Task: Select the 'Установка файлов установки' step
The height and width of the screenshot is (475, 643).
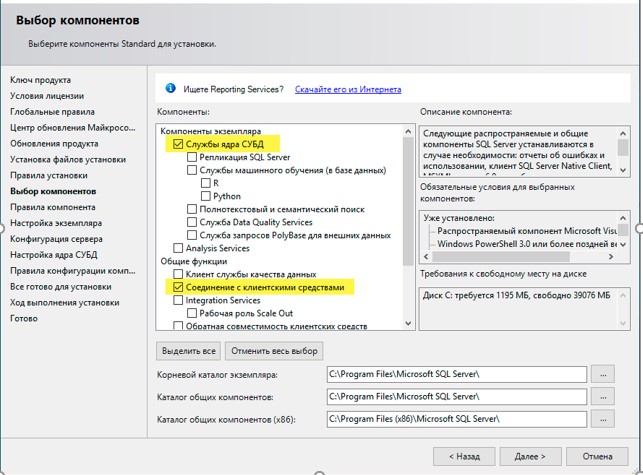Action: 68,160
